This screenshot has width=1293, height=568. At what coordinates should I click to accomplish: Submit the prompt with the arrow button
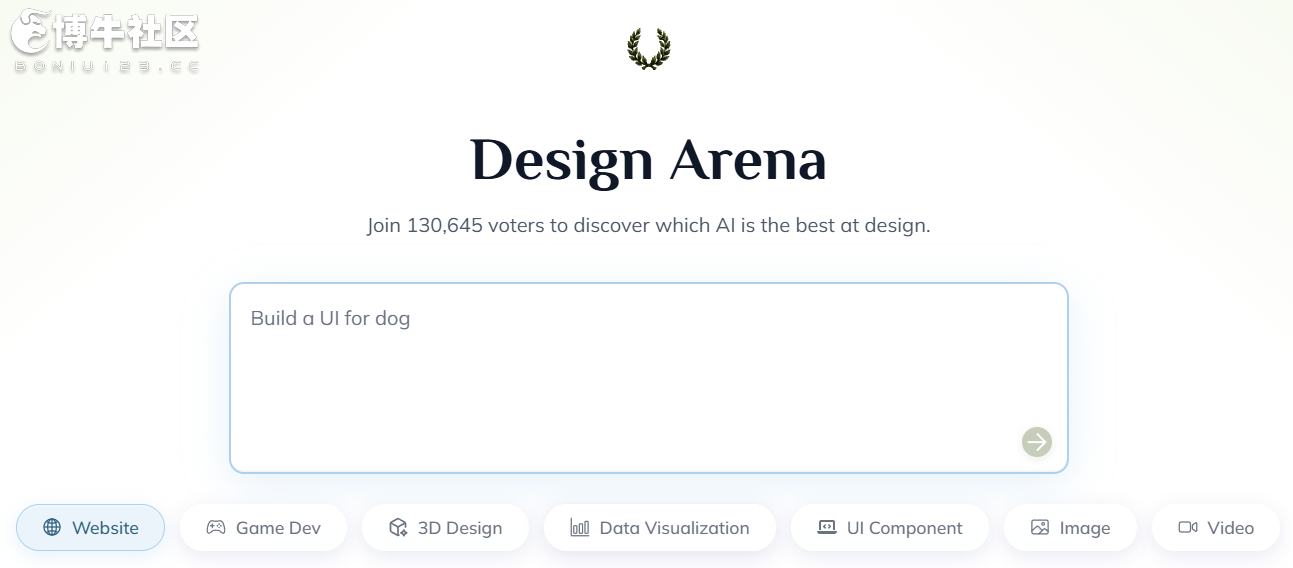point(1037,441)
